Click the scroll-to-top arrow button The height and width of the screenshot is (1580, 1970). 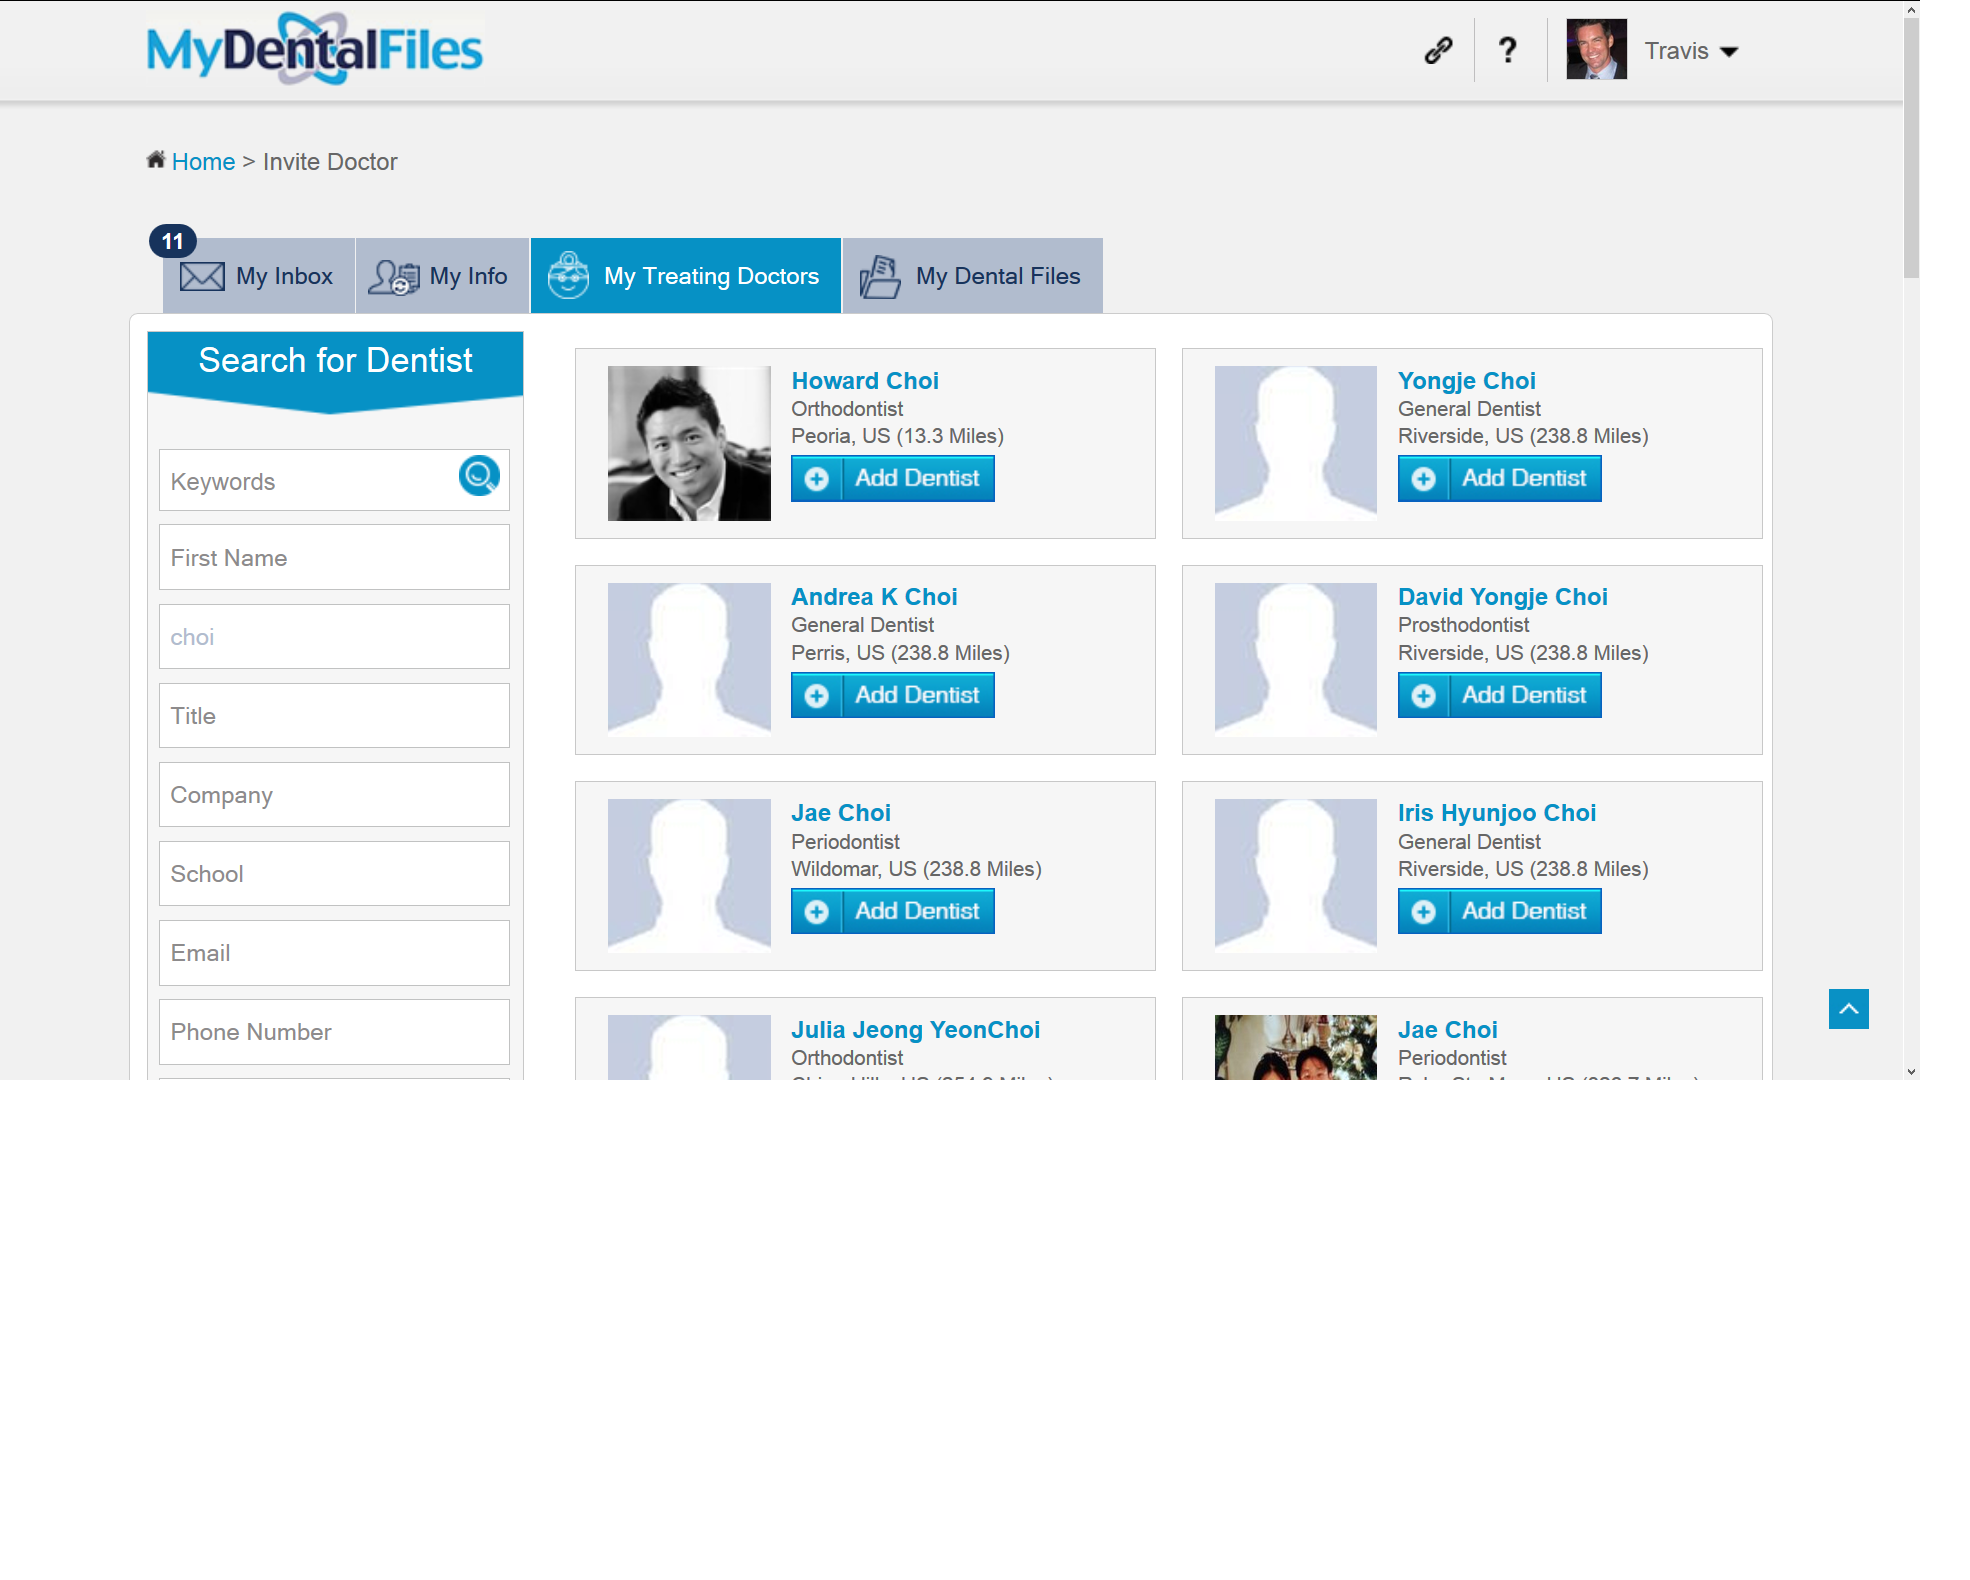click(x=1848, y=1009)
